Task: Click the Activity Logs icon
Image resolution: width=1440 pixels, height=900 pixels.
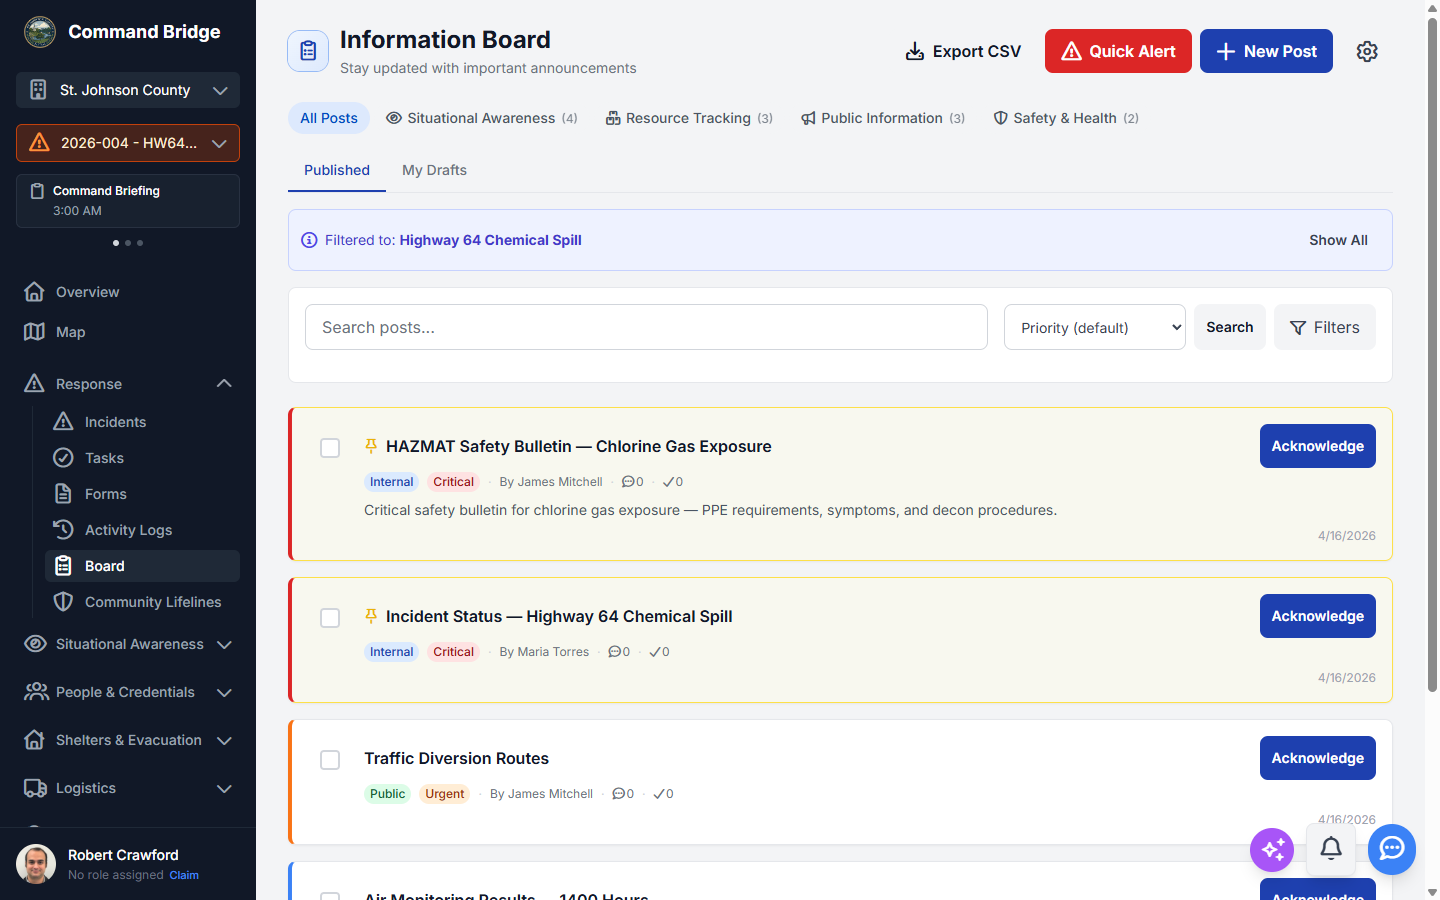Action: (x=66, y=529)
